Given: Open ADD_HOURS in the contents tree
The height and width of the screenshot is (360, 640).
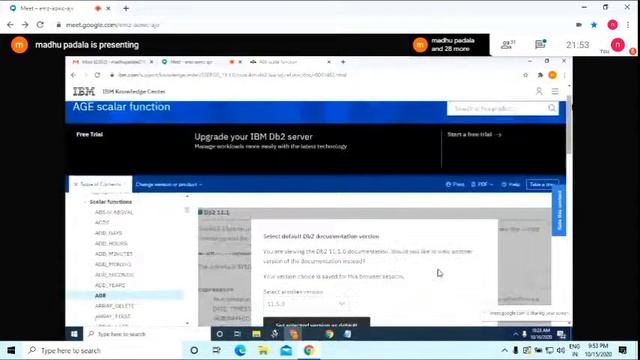Looking at the screenshot, I should click(111, 244).
